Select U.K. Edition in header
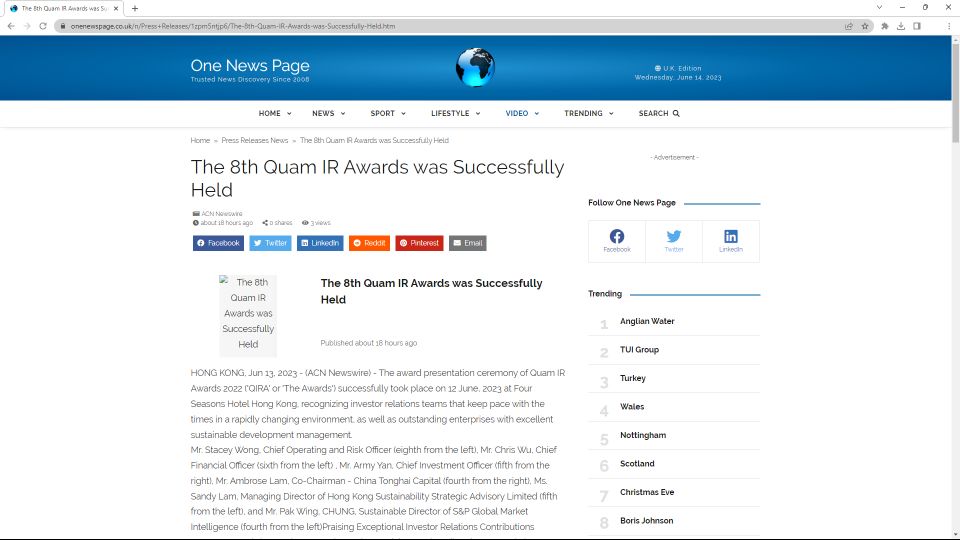Viewport: 960px width, 540px height. 678,69
